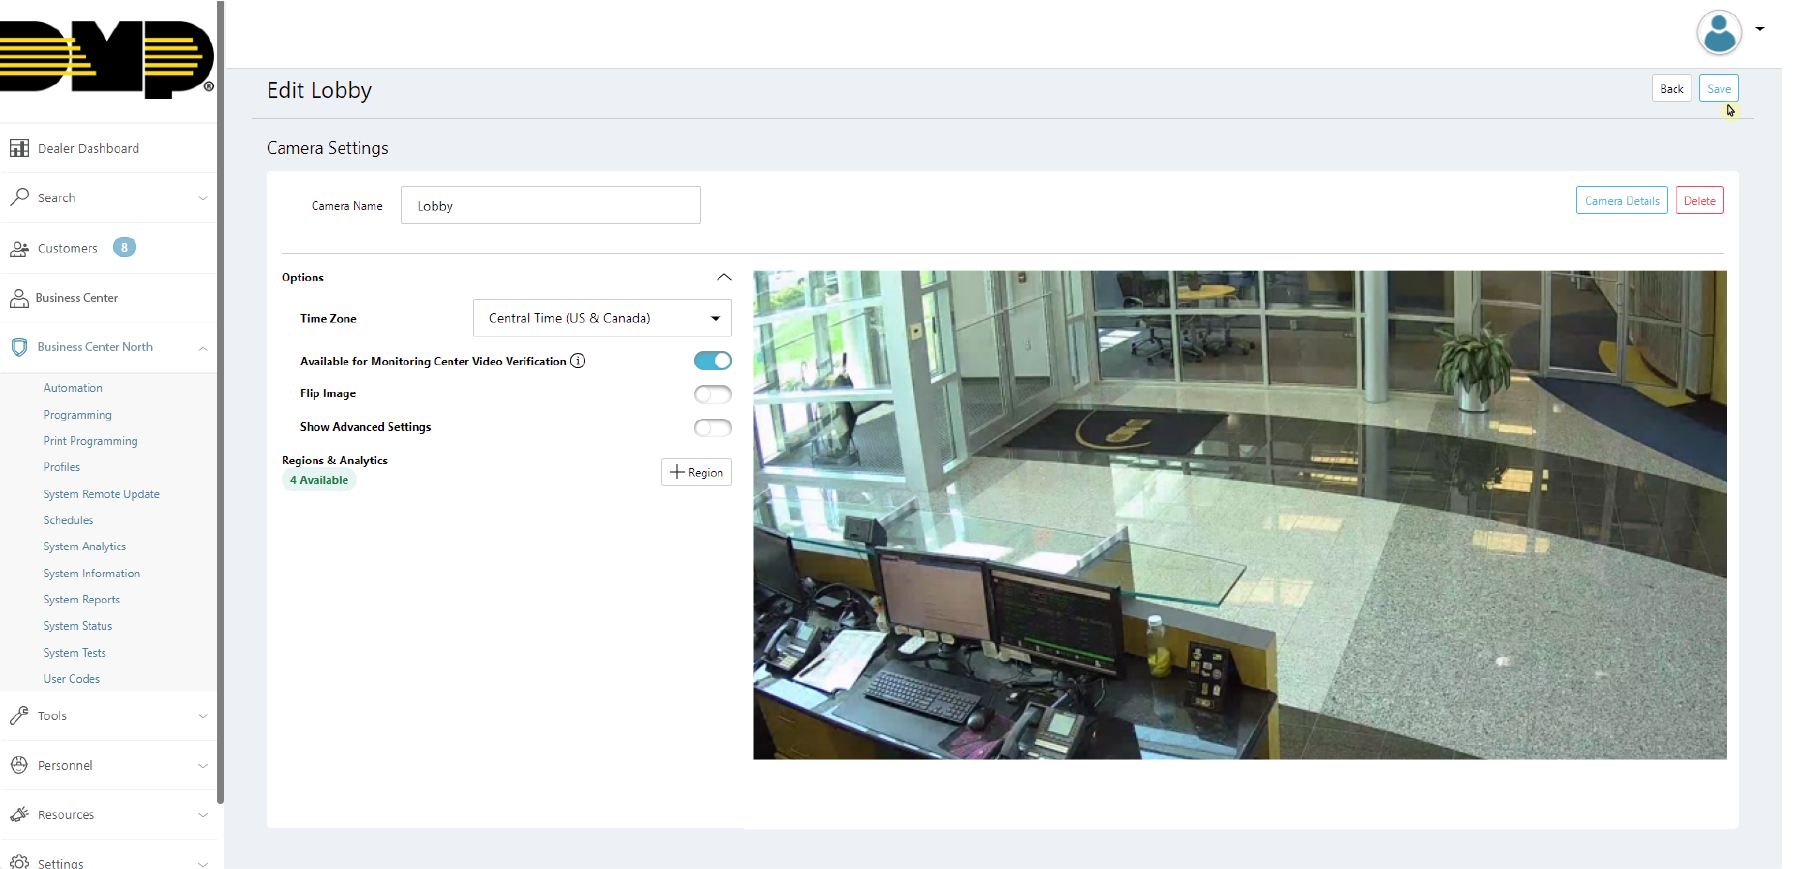The width and height of the screenshot is (1805, 869).
Task: Click the Personnel icon in sidebar
Action: (19, 765)
